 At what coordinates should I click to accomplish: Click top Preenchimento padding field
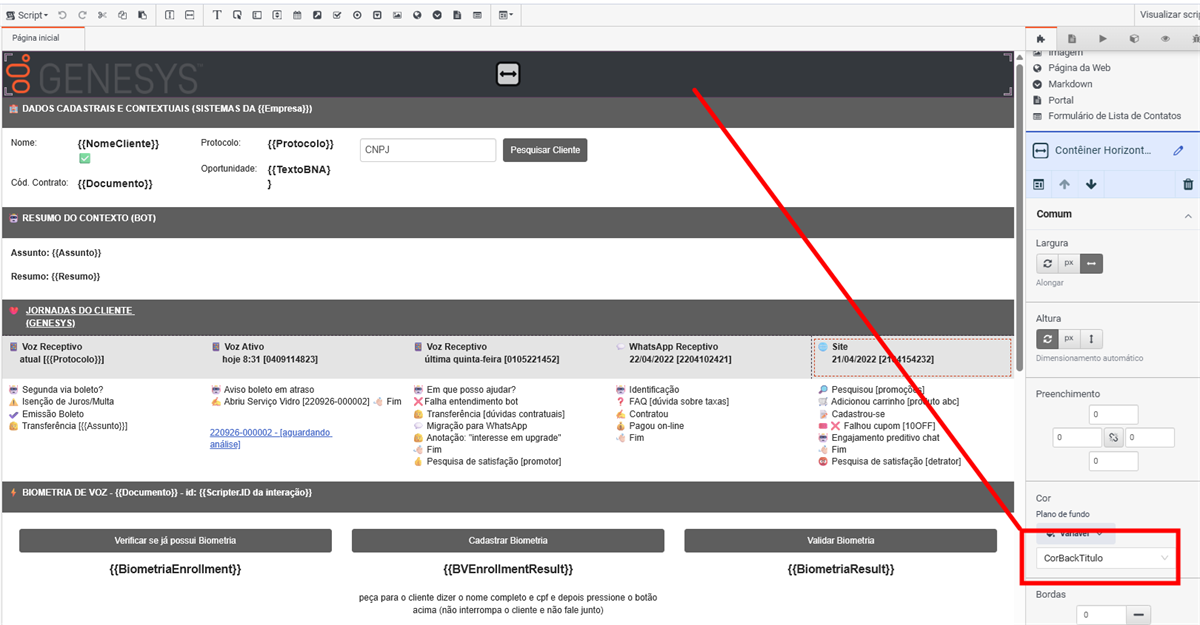(x=1113, y=414)
